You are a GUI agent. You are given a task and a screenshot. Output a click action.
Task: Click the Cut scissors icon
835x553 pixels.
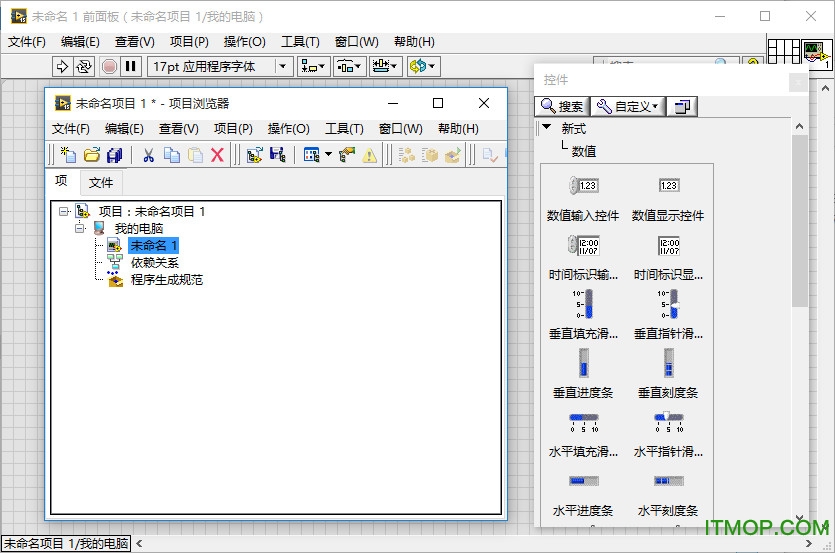[149, 155]
